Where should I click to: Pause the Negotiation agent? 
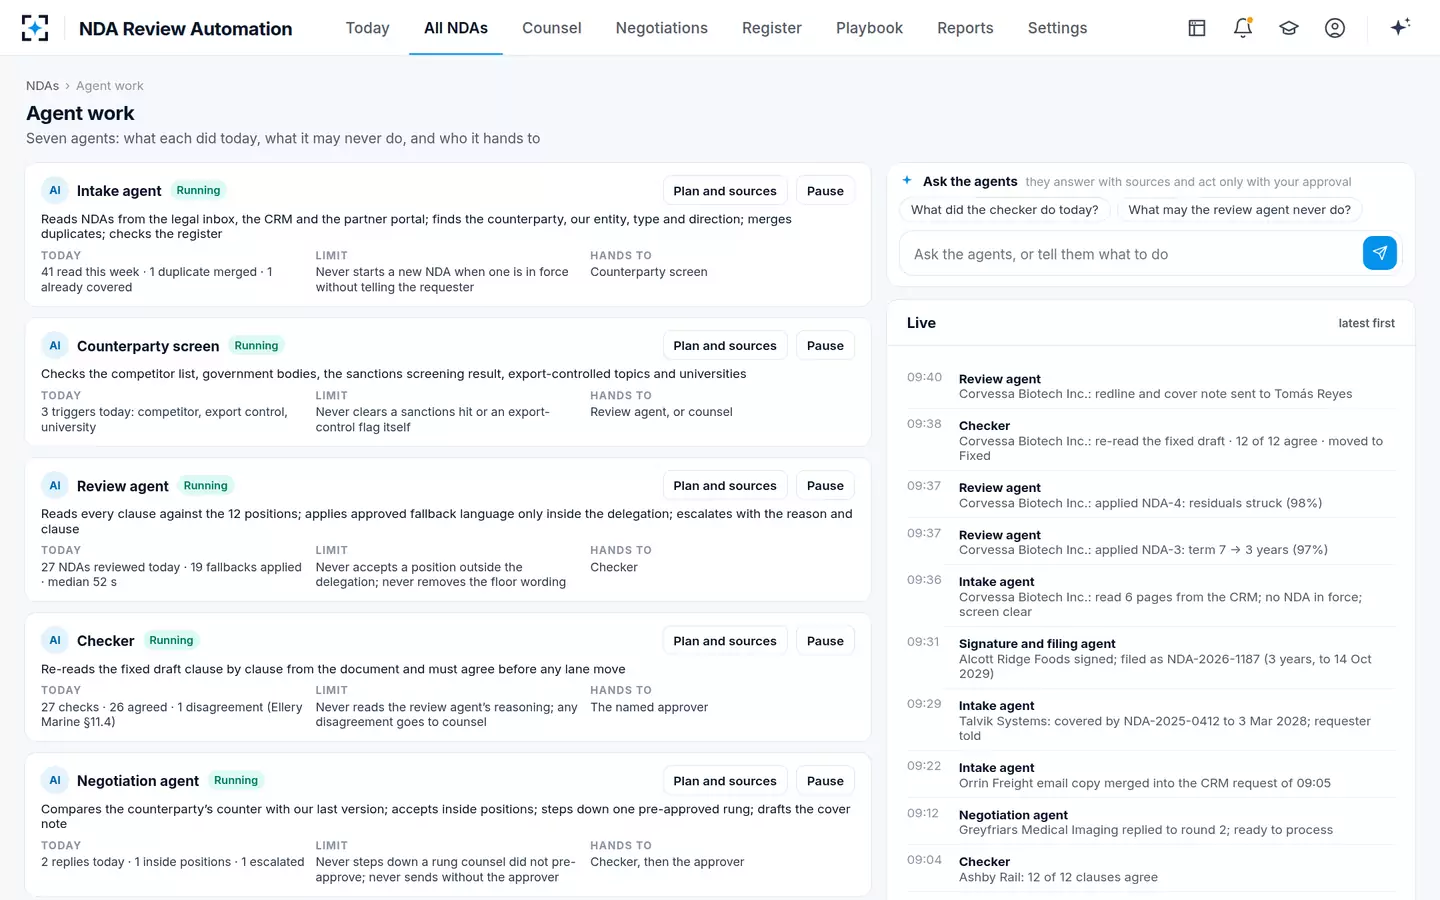click(825, 781)
